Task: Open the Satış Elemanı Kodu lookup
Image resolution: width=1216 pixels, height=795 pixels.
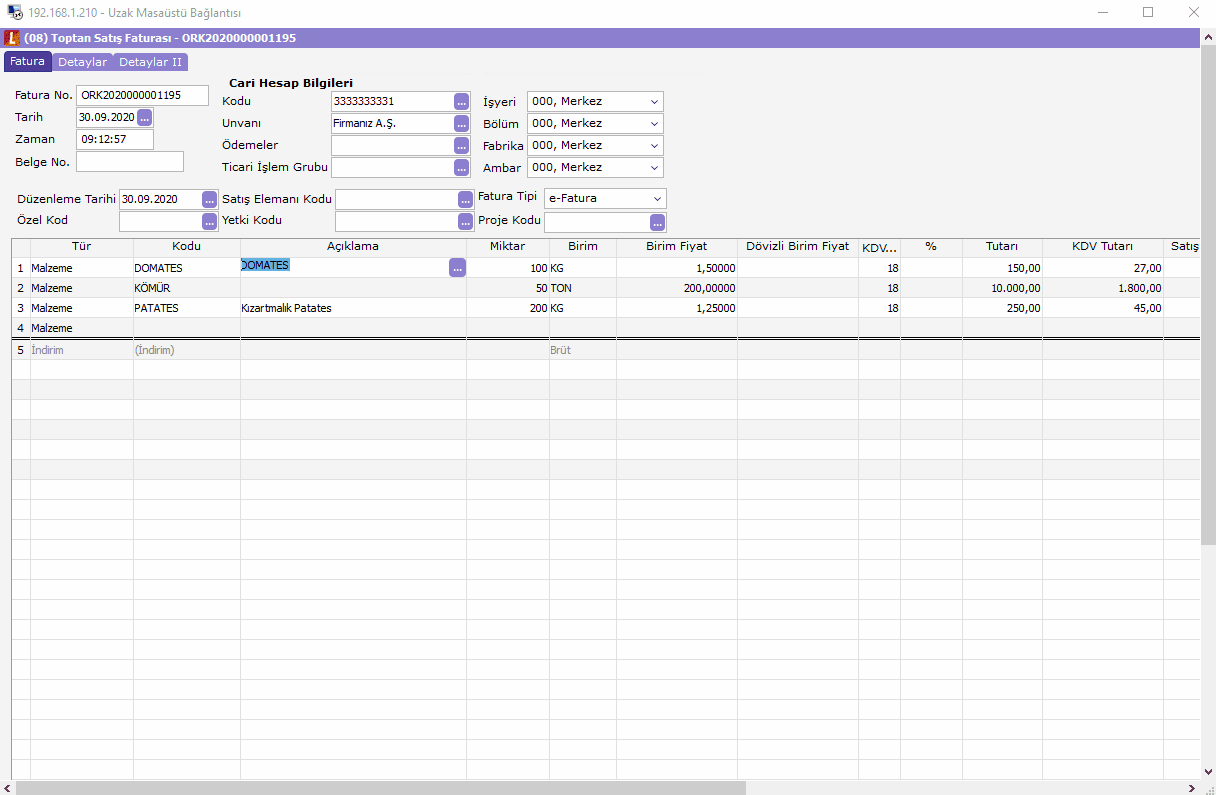Action: [x=465, y=199]
